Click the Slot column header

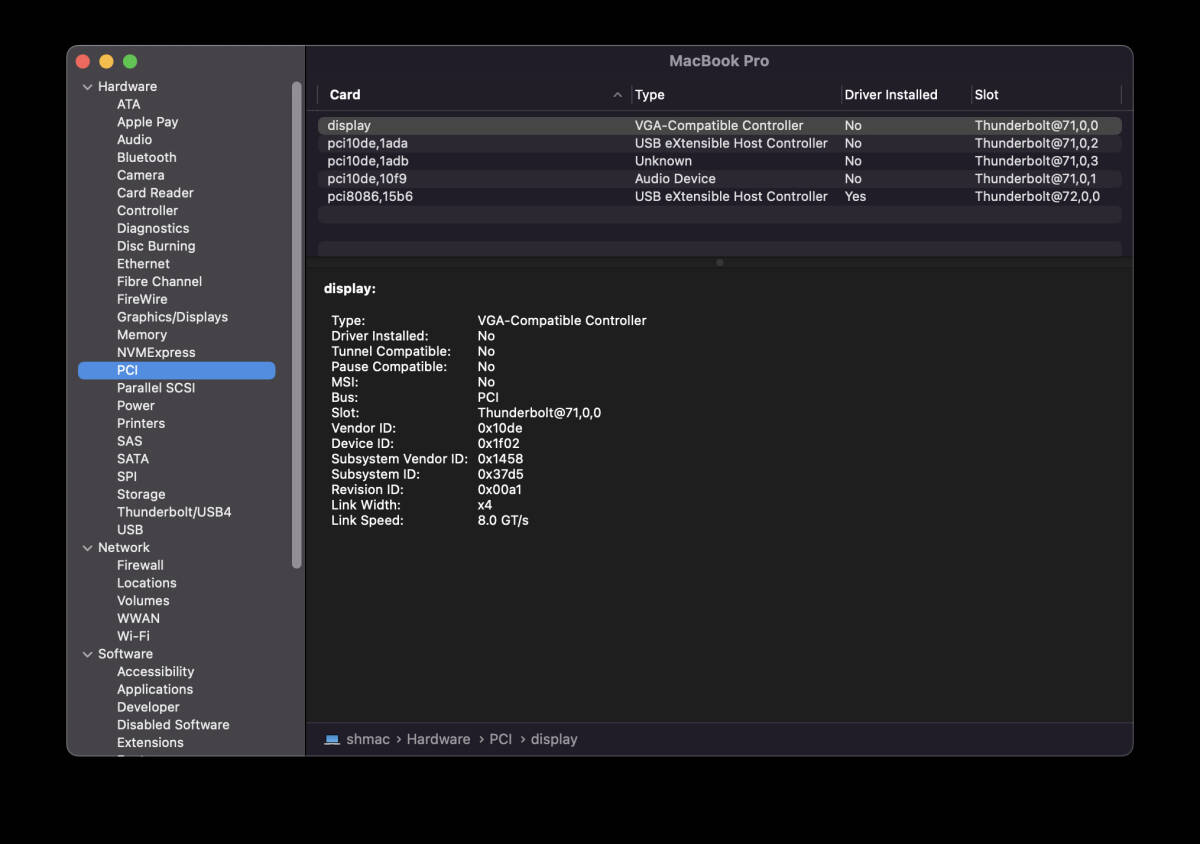pyautogui.click(x=987, y=95)
